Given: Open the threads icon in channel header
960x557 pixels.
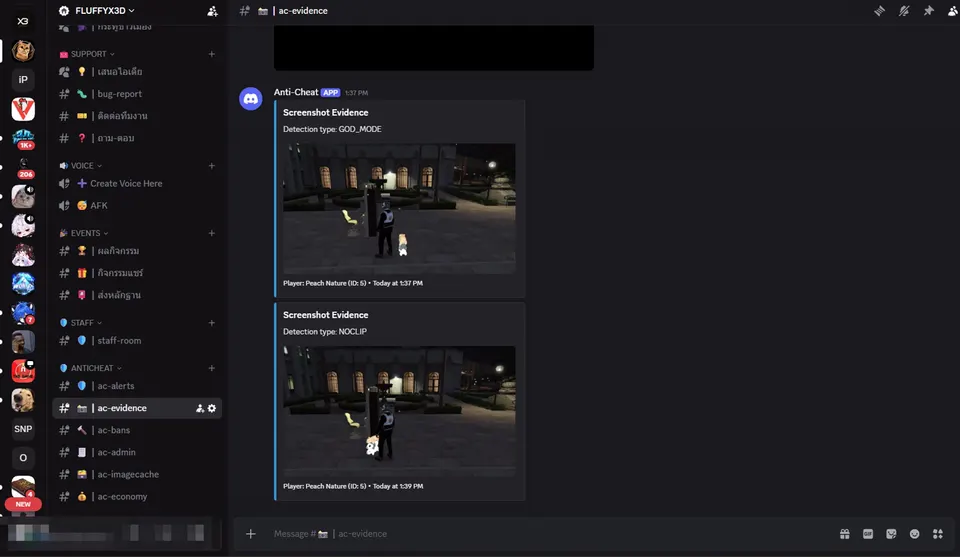Looking at the screenshot, I should point(879,11).
